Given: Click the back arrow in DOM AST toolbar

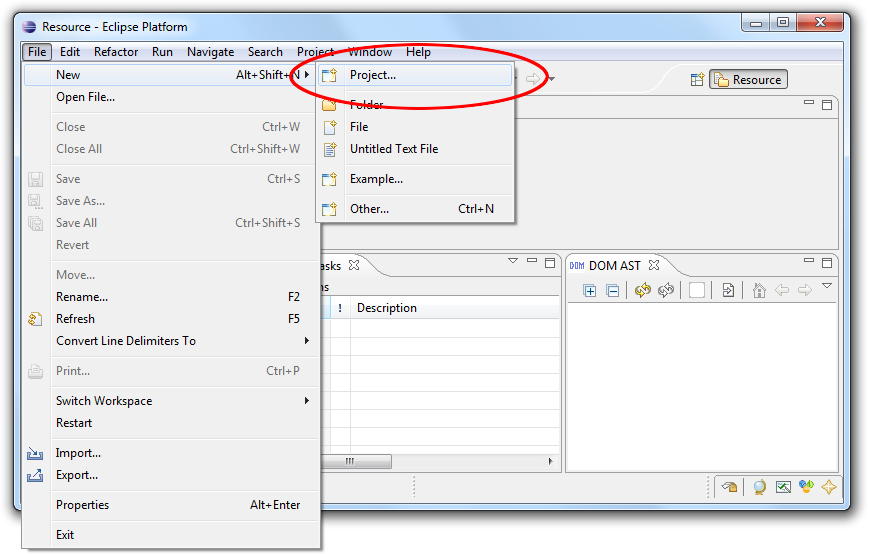Looking at the screenshot, I should [782, 290].
